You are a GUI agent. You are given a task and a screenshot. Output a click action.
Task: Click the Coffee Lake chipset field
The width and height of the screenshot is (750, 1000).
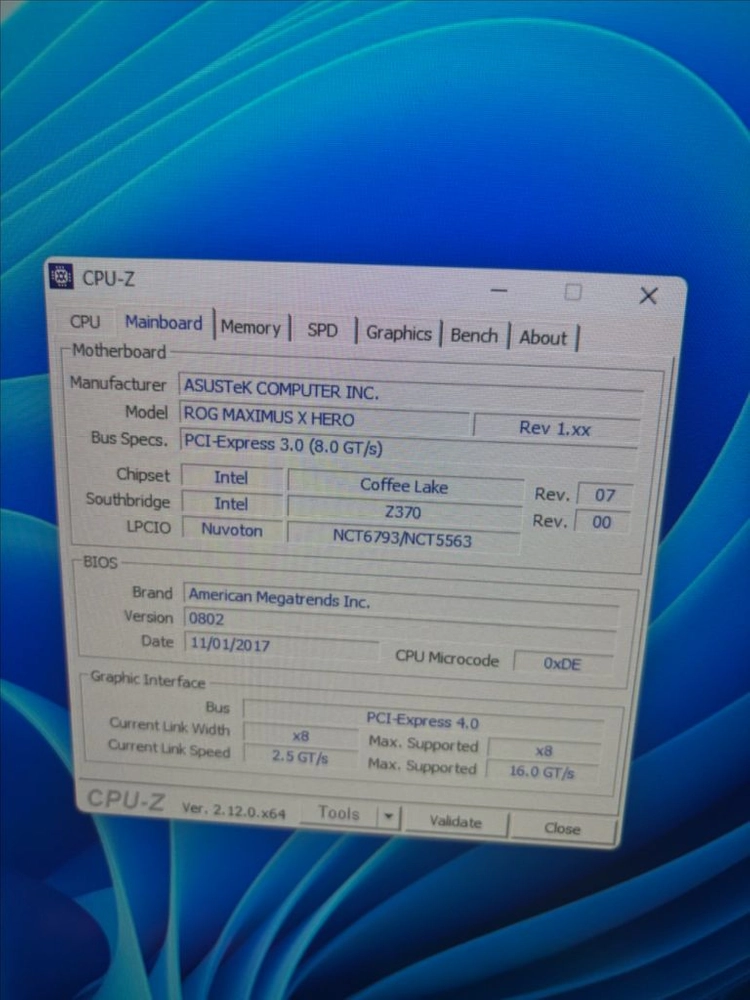tap(404, 486)
